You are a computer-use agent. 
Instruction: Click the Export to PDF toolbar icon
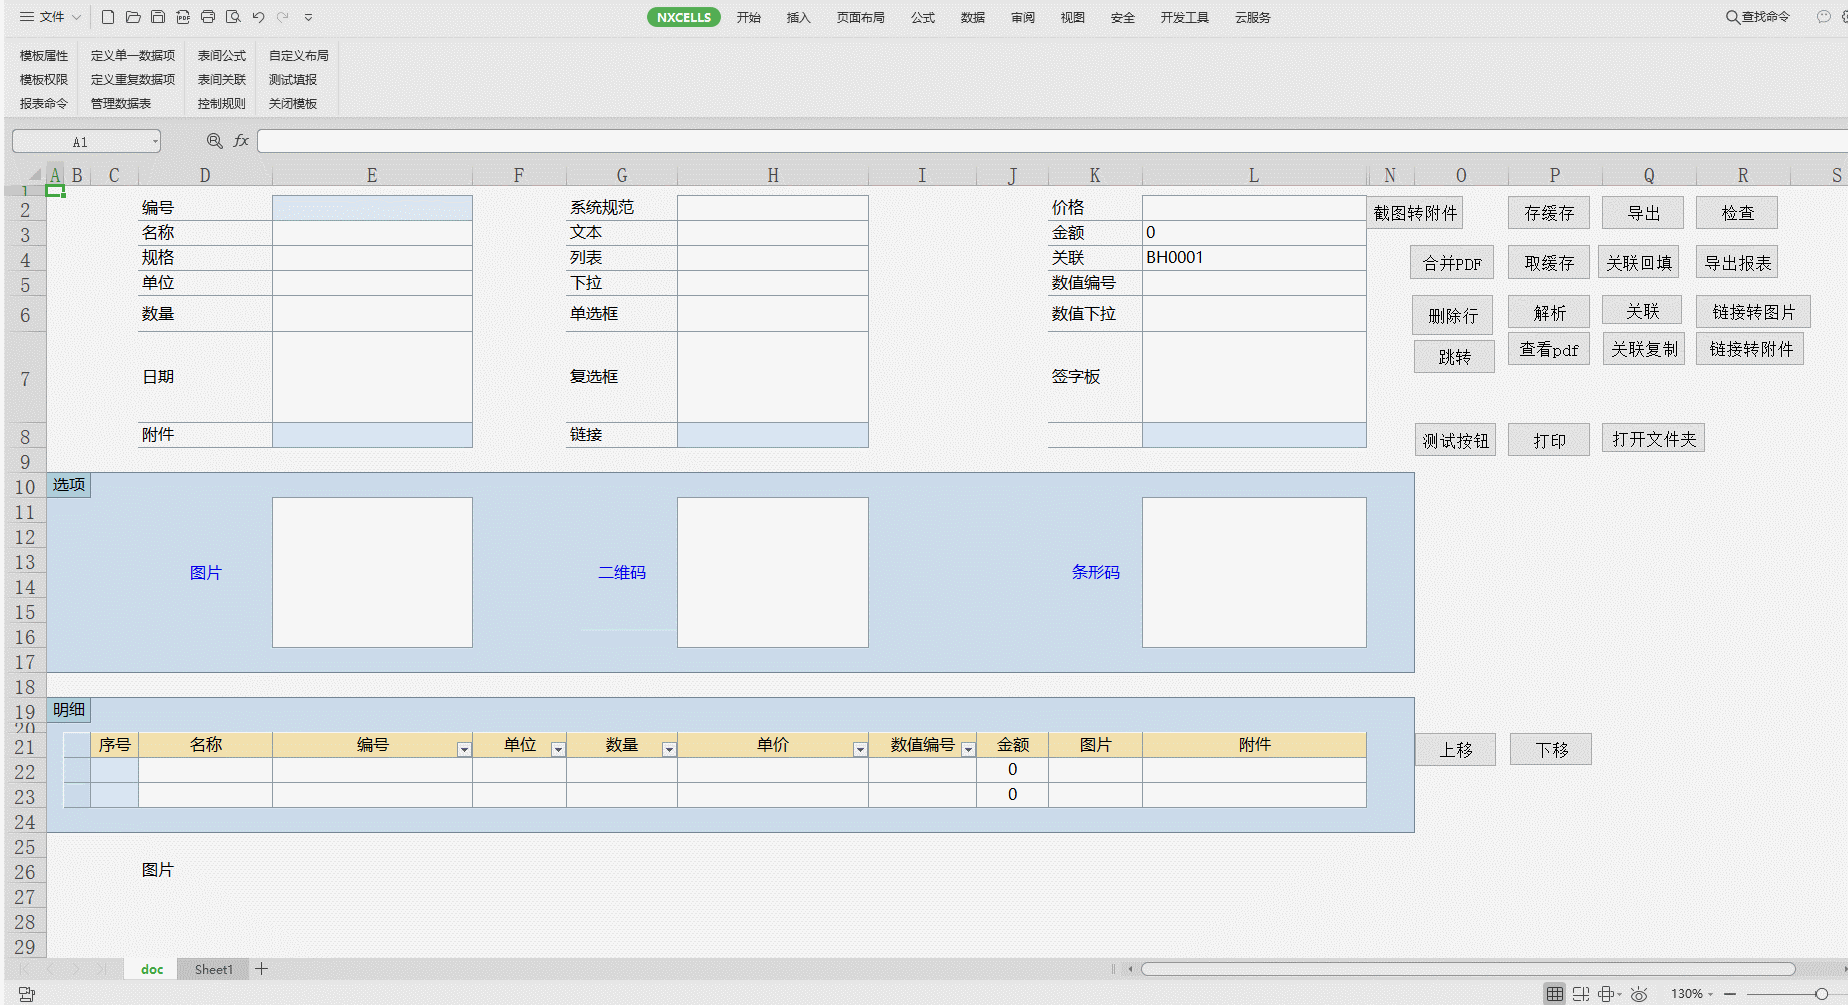(183, 17)
